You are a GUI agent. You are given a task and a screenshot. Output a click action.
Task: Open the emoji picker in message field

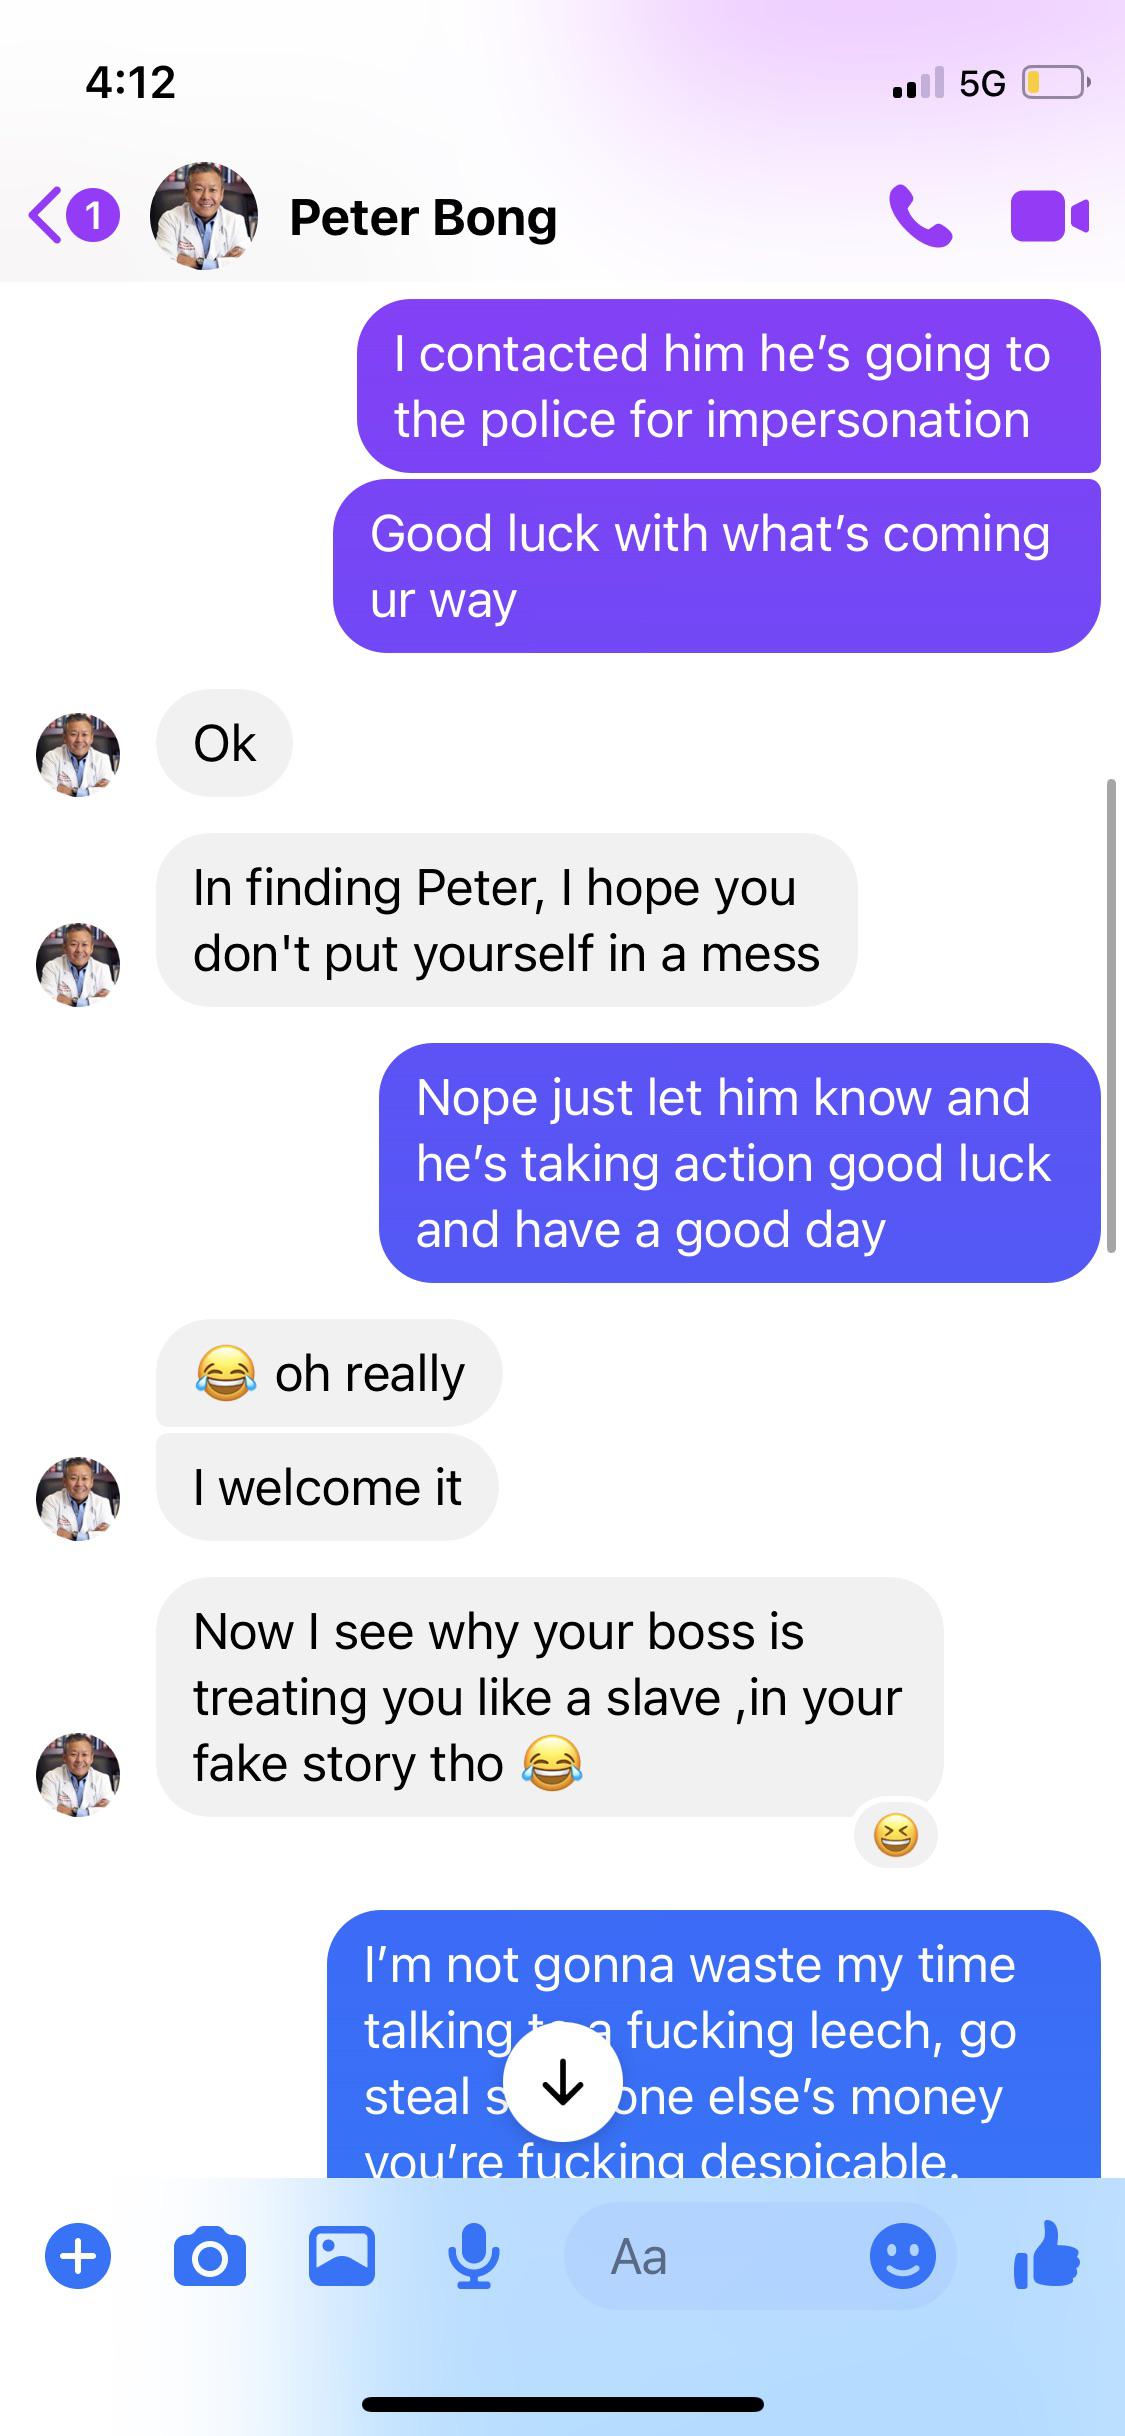coord(903,2257)
